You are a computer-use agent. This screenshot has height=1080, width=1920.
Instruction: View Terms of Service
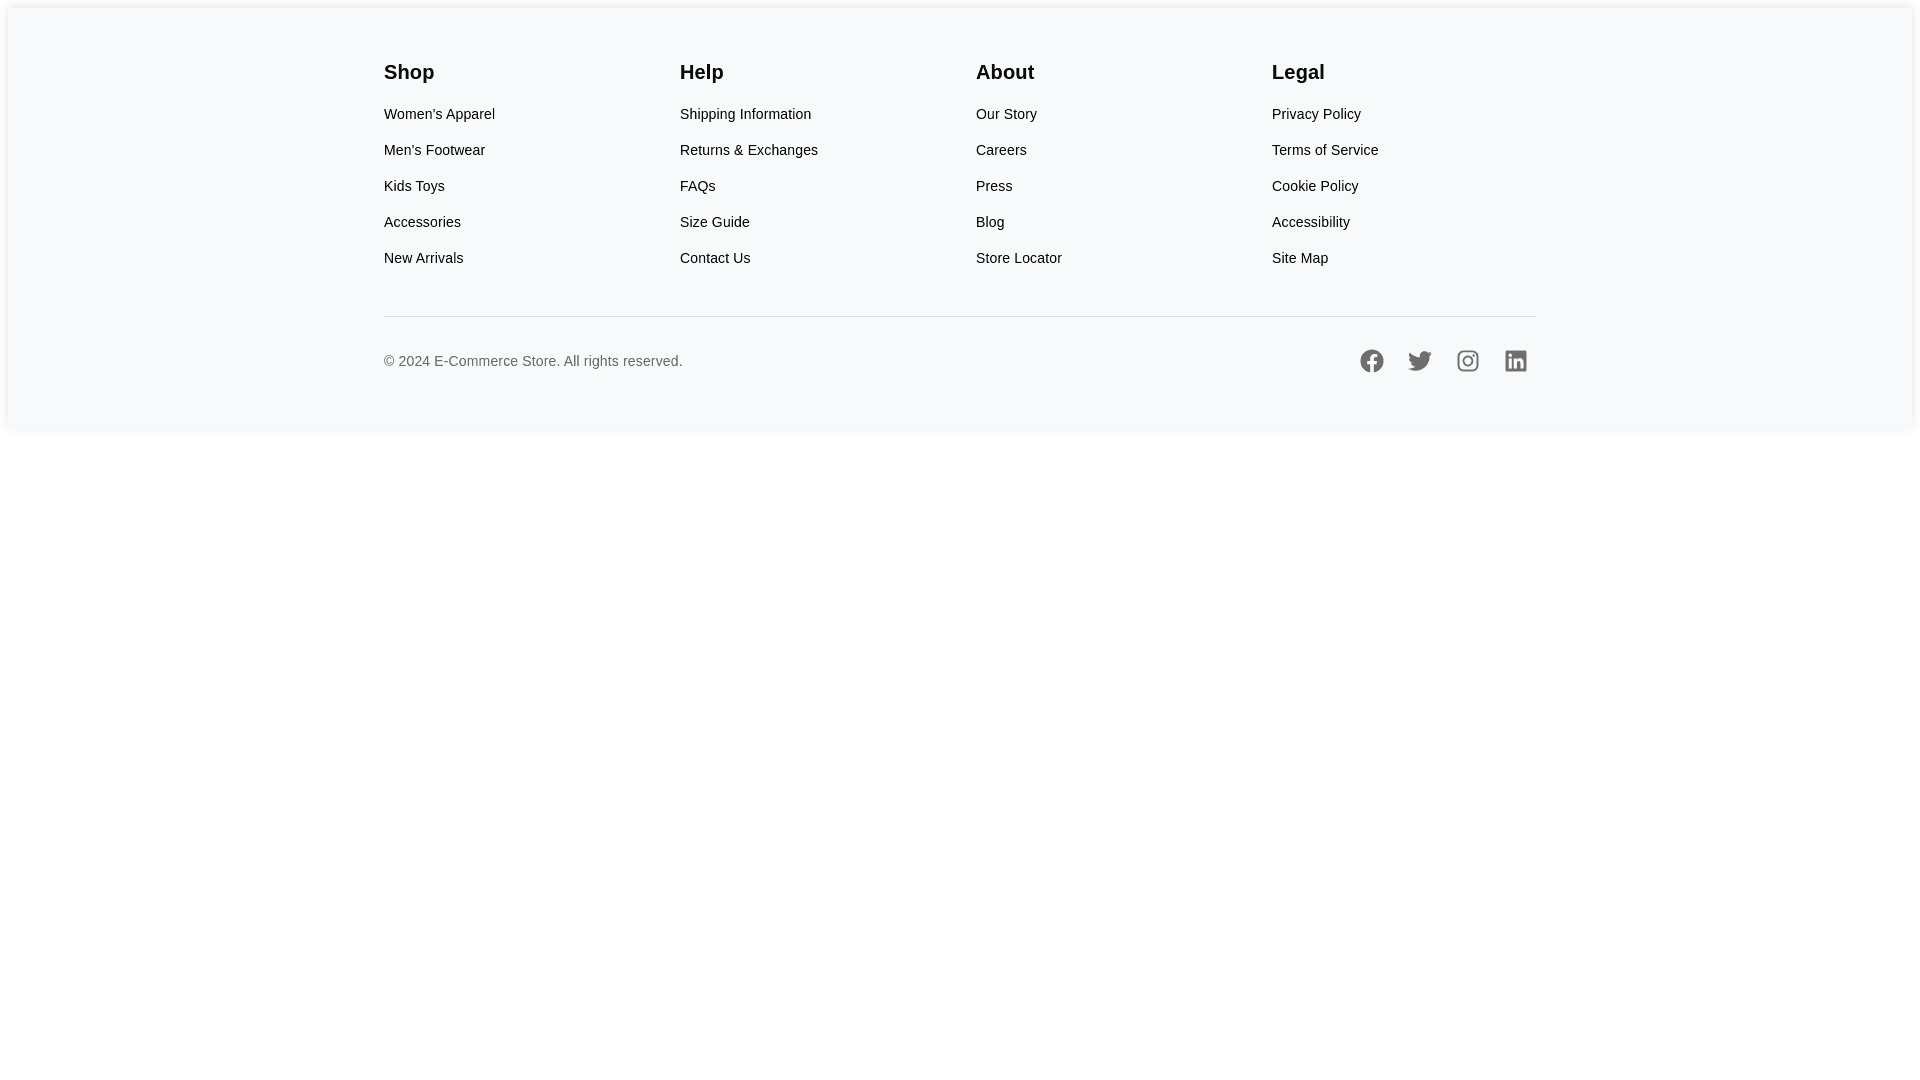pyautogui.click(x=1324, y=150)
